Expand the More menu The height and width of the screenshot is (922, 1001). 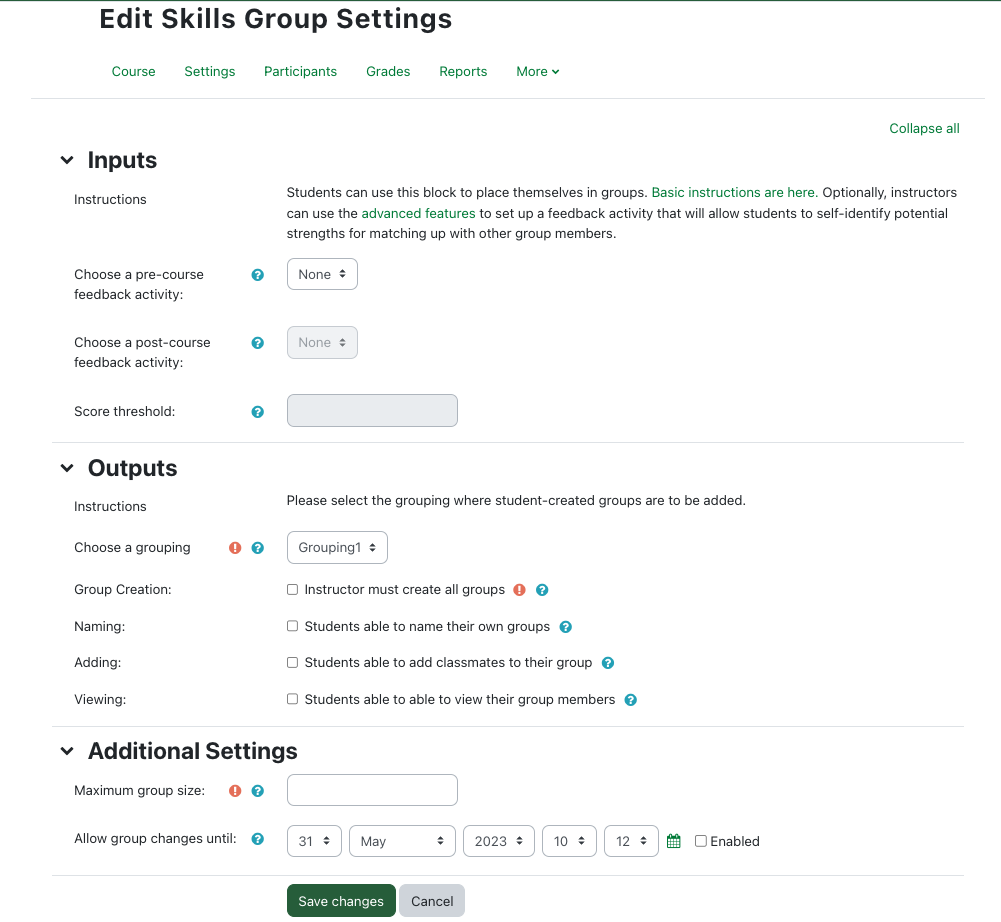537,72
